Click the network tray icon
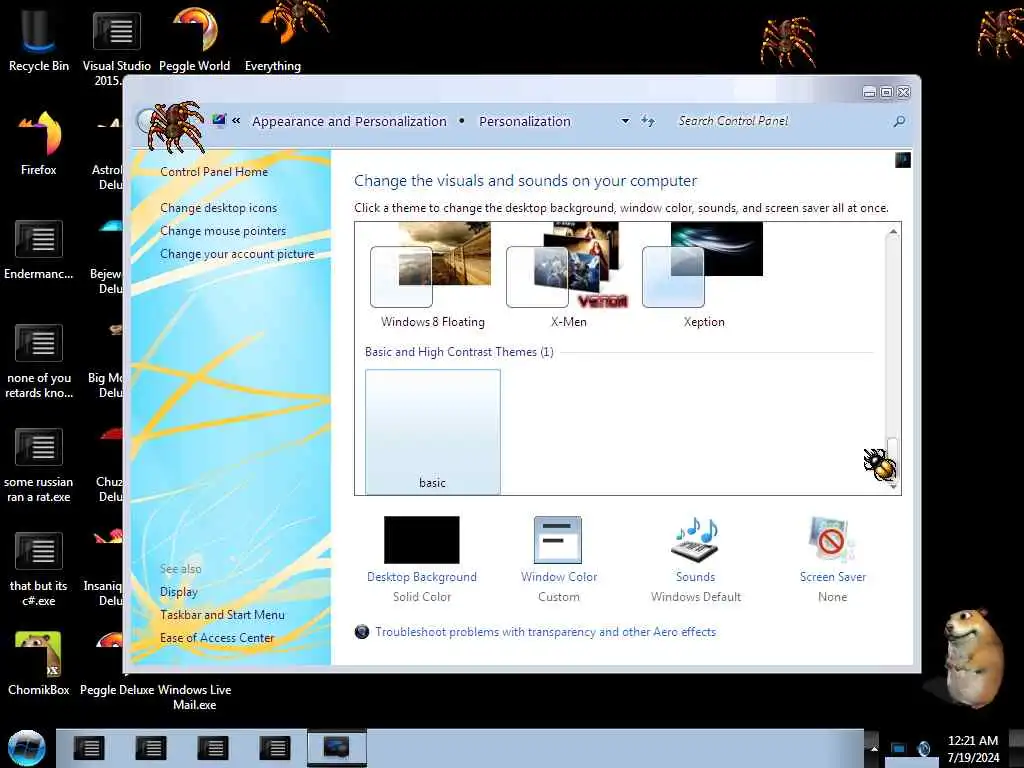 (899, 748)
